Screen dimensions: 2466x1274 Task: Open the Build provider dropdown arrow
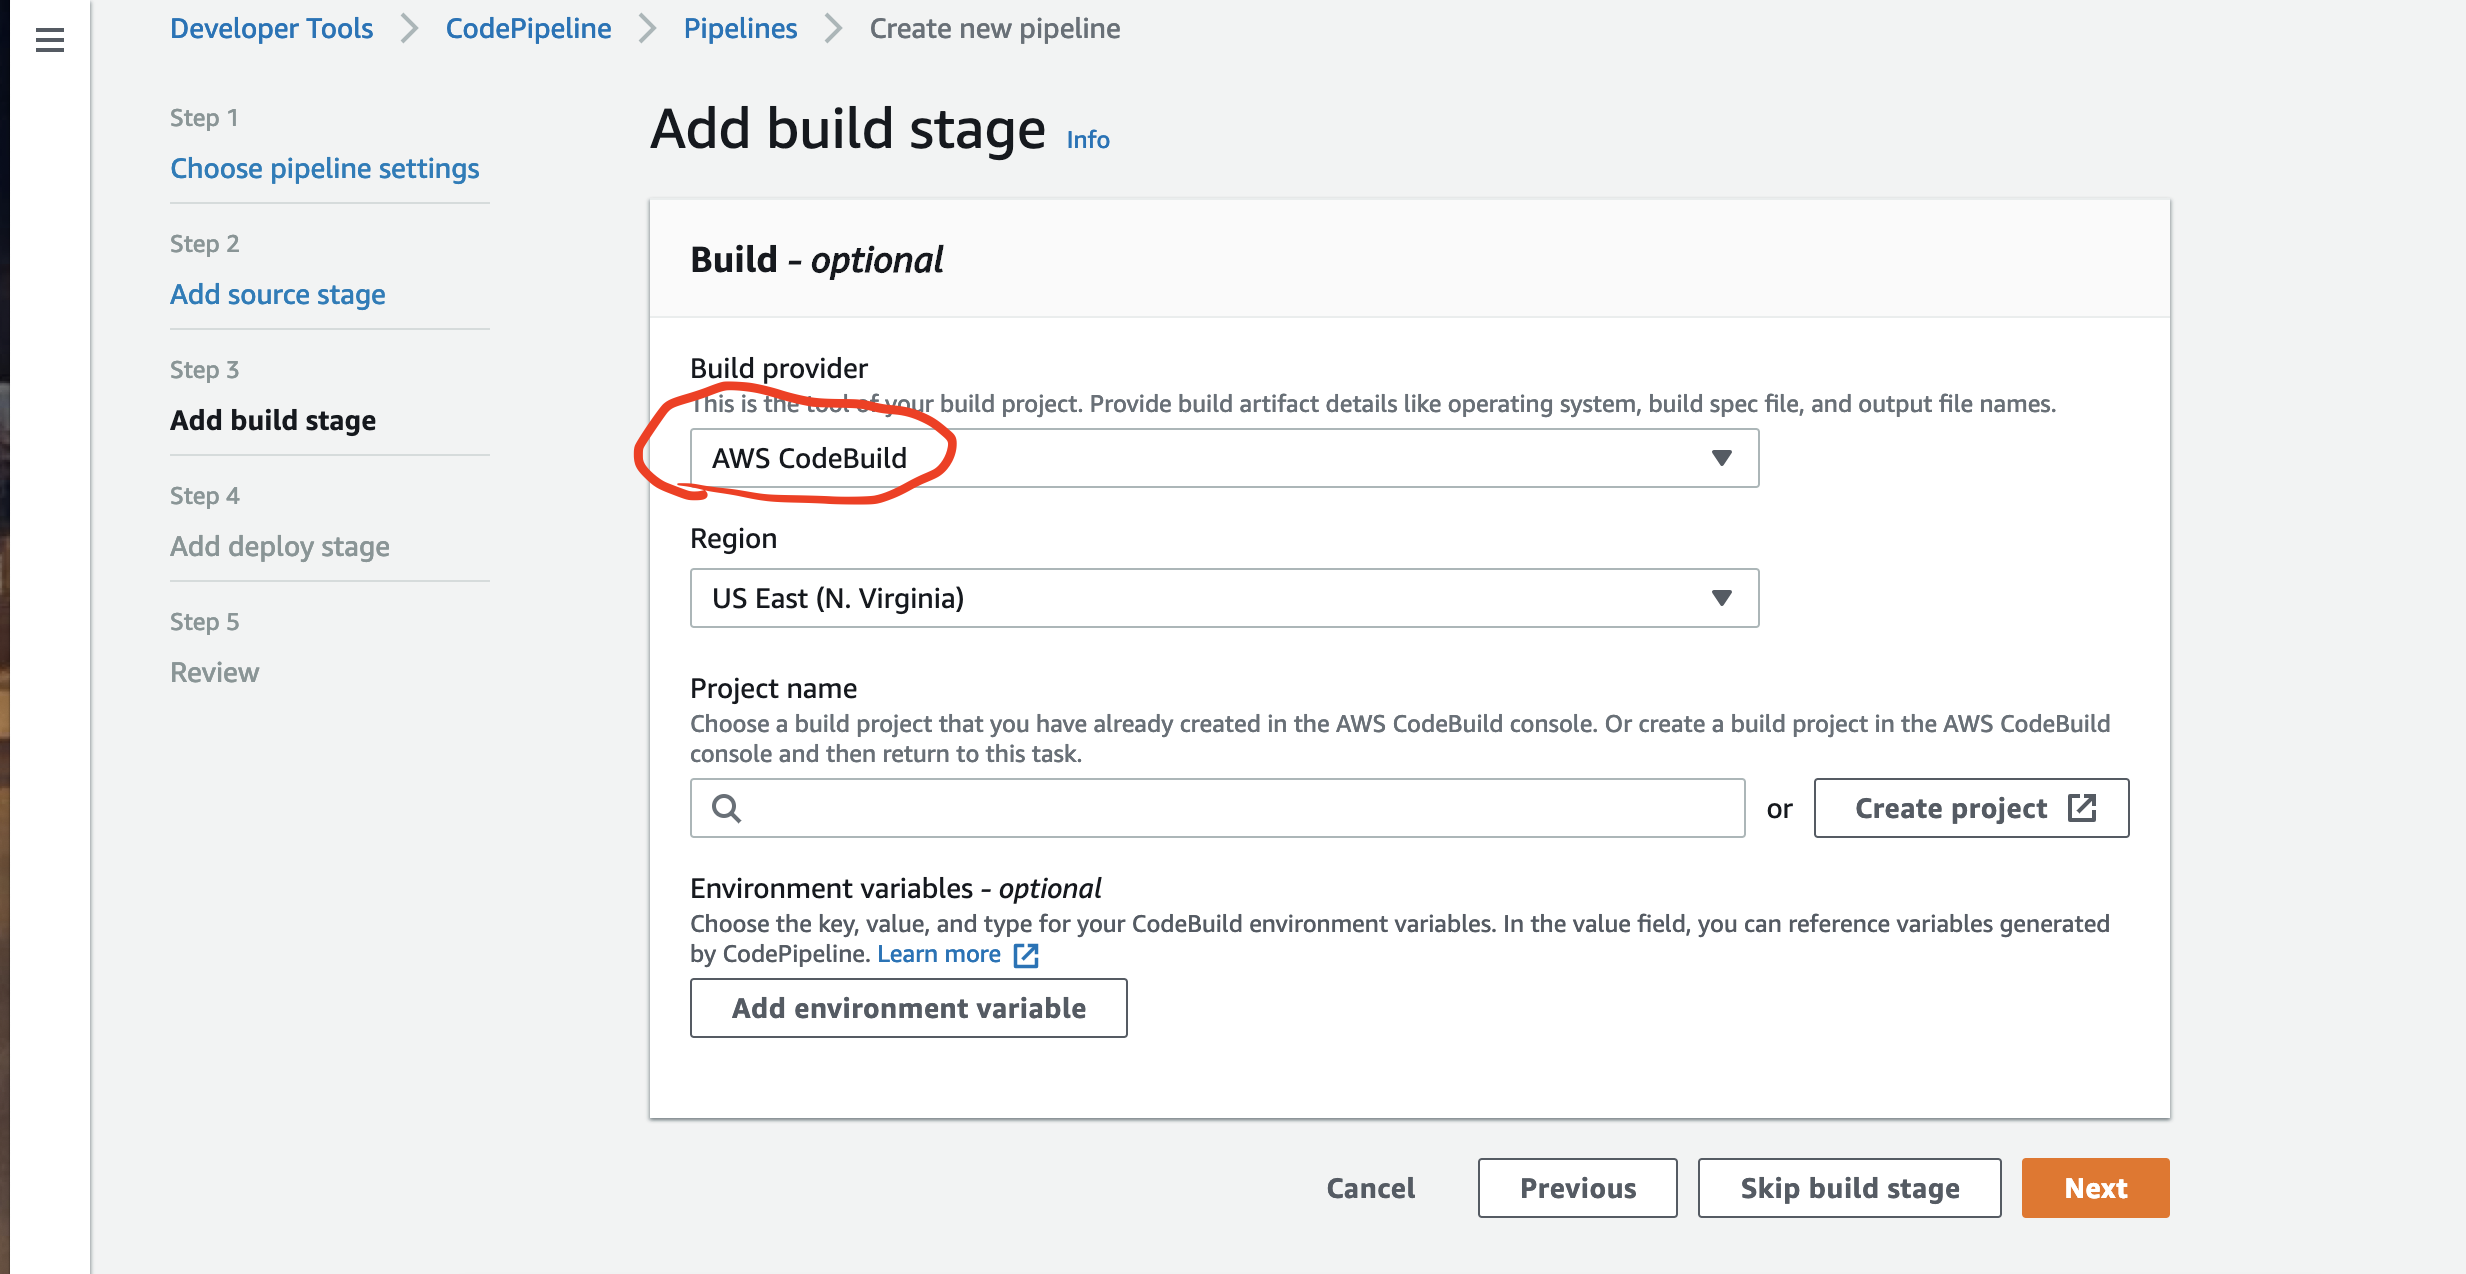point(1721,458)
